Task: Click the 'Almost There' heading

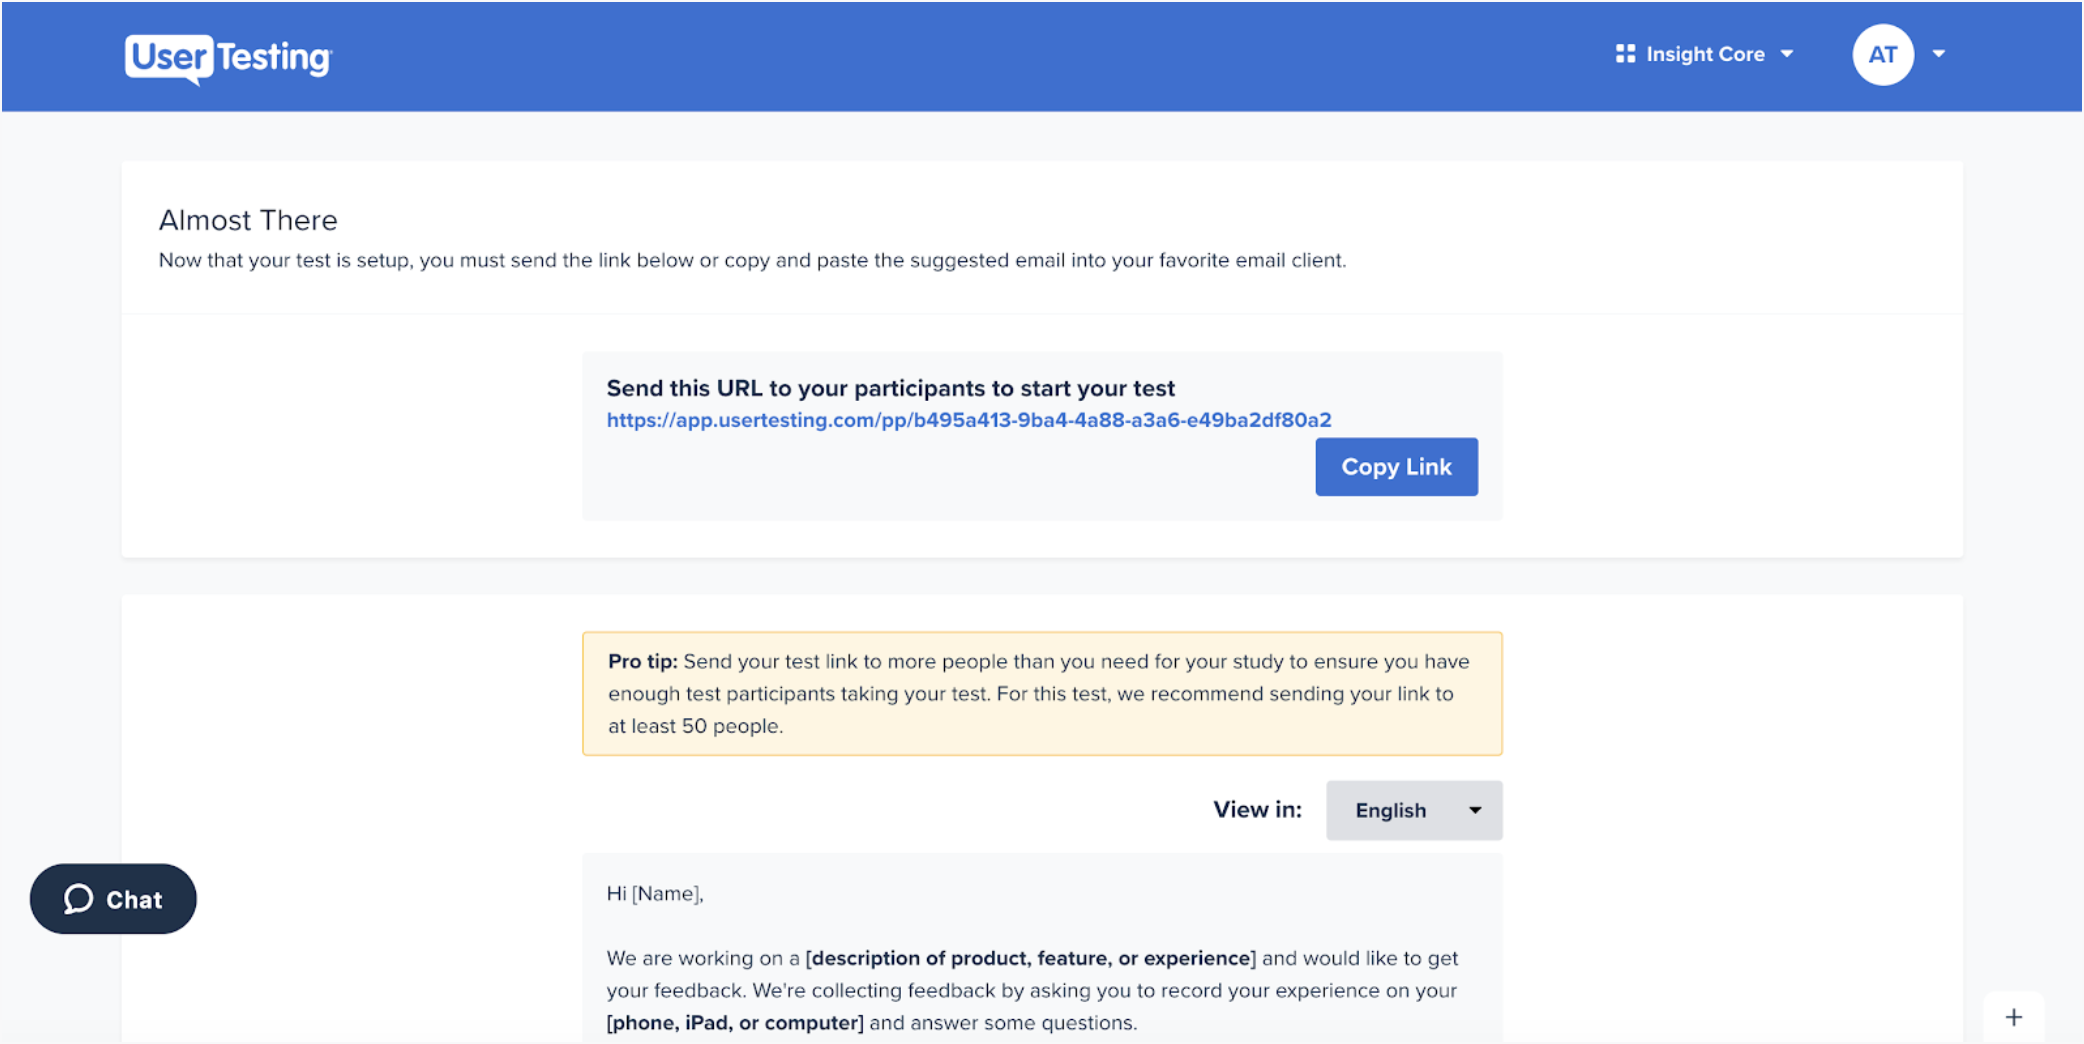Action: 248,220
